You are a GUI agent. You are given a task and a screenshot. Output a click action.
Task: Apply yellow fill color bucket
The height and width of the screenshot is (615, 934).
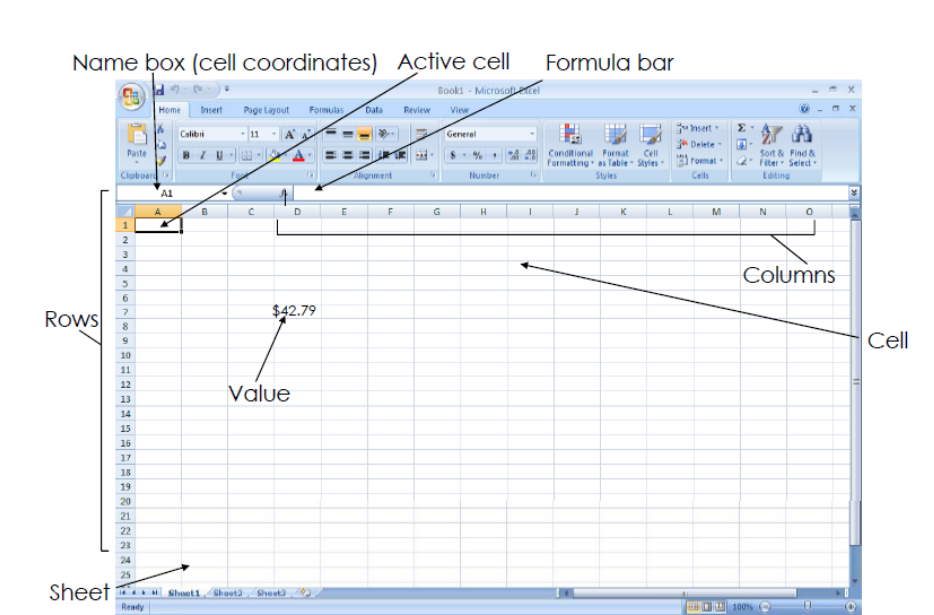point(275,156)
